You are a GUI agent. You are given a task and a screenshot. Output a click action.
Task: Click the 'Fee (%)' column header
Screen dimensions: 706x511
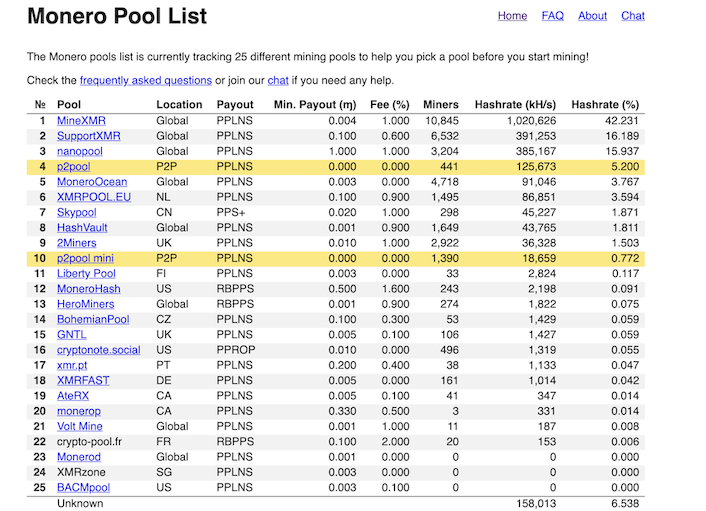coord(389,105)
